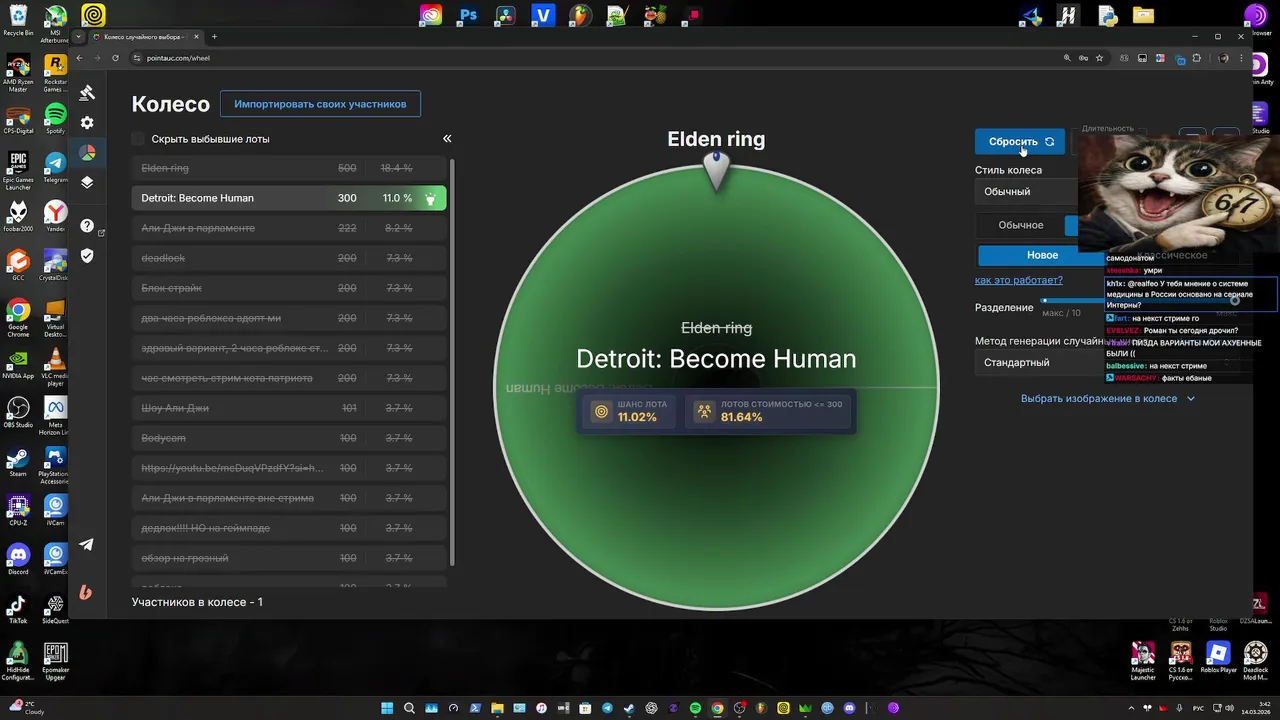Launch Spotify from desktop shortcut
Screen dimensions: 1280x720
point(55,119)
